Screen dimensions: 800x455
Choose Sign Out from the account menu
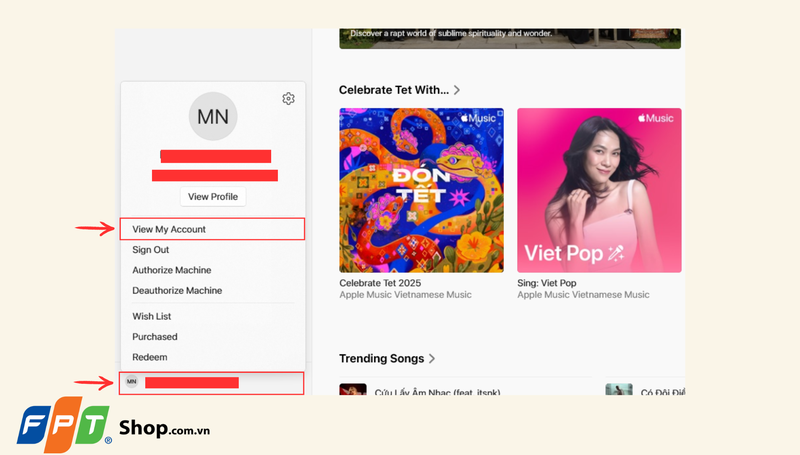click(151, 250)
